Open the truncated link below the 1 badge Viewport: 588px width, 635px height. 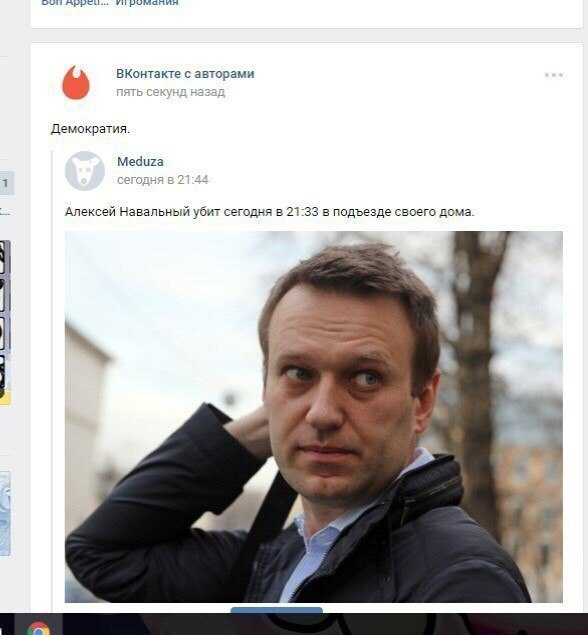(5, 211)
